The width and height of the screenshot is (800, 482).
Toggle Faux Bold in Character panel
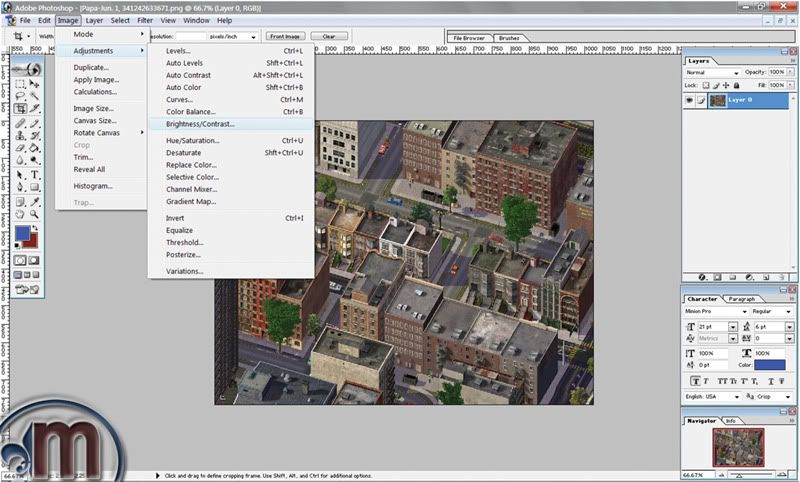693,380
